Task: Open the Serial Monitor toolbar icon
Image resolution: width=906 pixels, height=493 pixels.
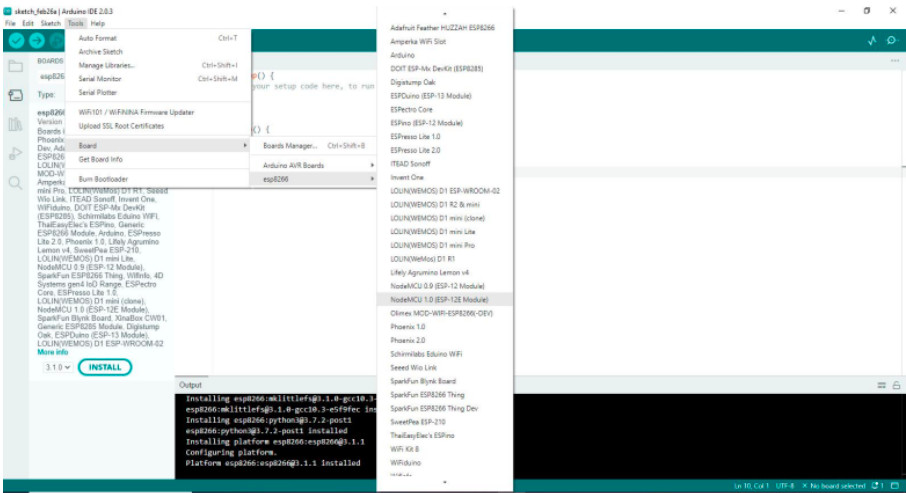Action: [892, 40]
